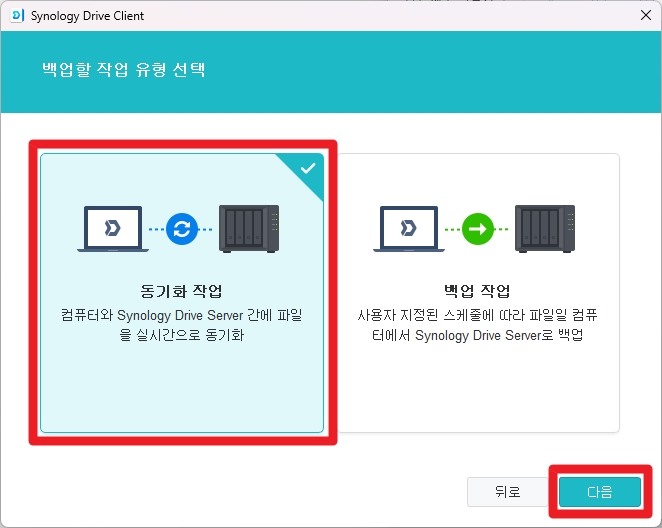Click the checkmark on the selected sync card
Screen dimensions: 662x528
308,168
